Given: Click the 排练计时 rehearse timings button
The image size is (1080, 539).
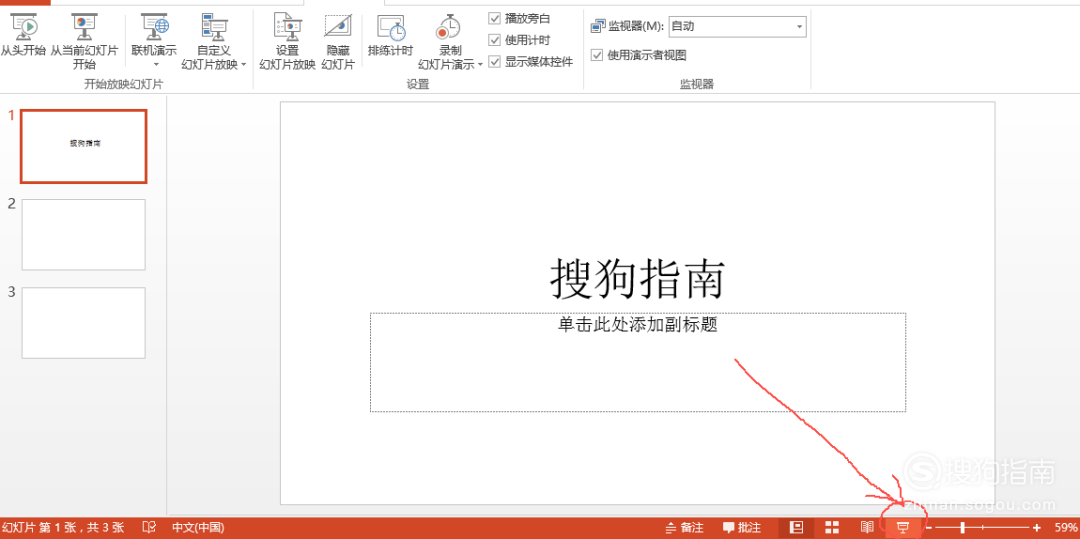Looking at the screenshot, I should tap(391, 36).
